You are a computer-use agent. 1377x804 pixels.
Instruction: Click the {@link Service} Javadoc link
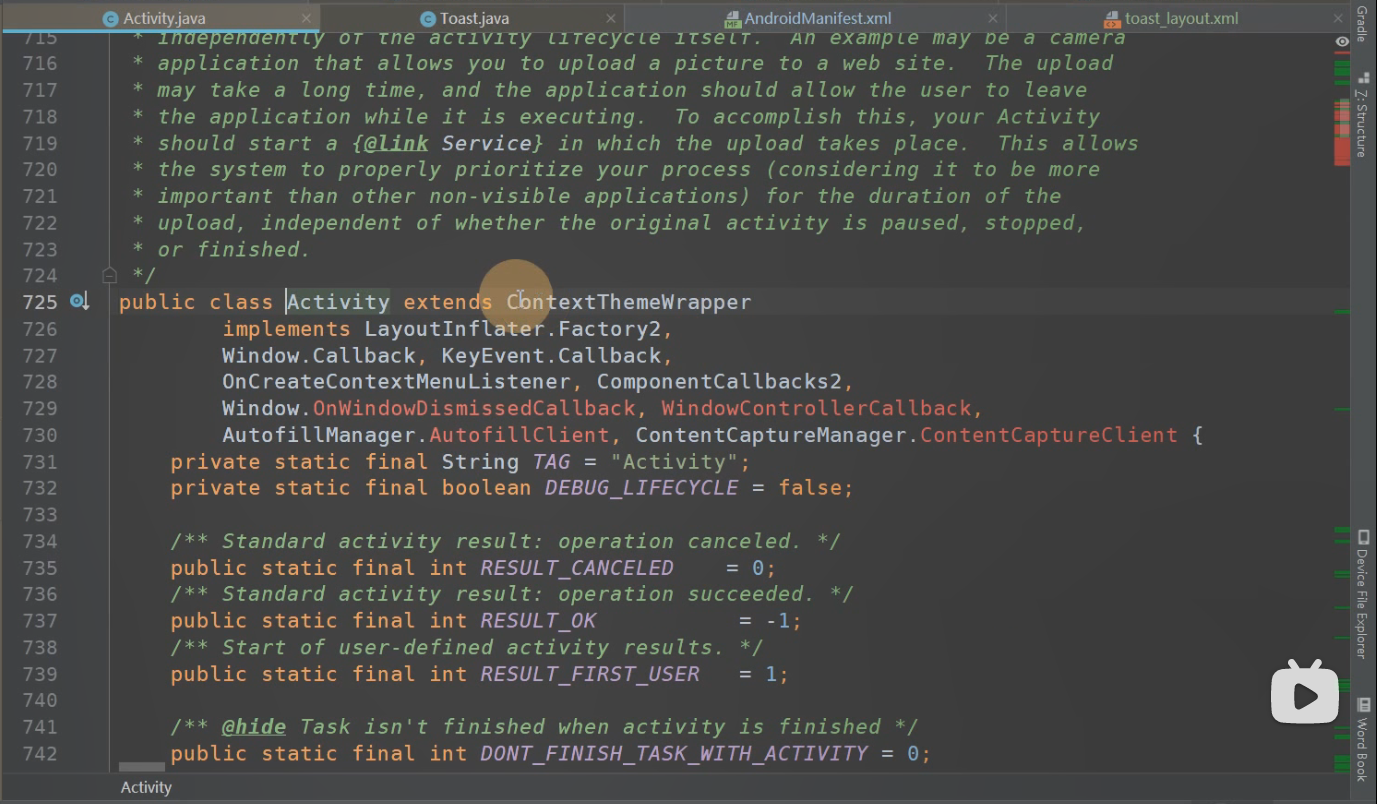pyautogui.click(x=449, y=143)
